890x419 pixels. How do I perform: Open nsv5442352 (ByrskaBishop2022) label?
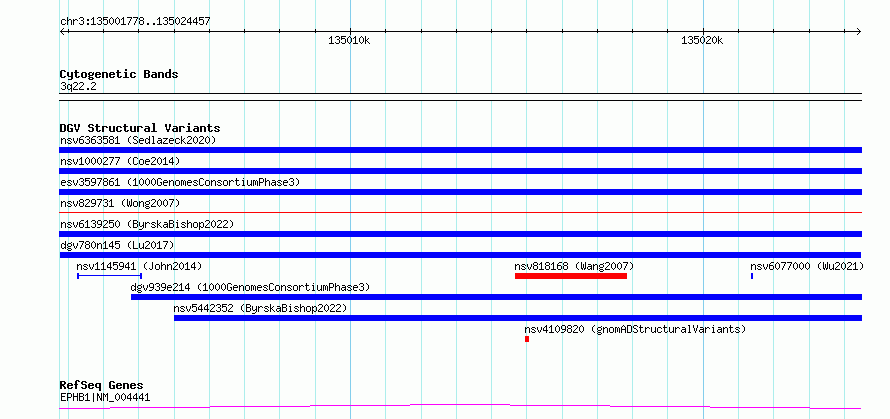point(260,308)
